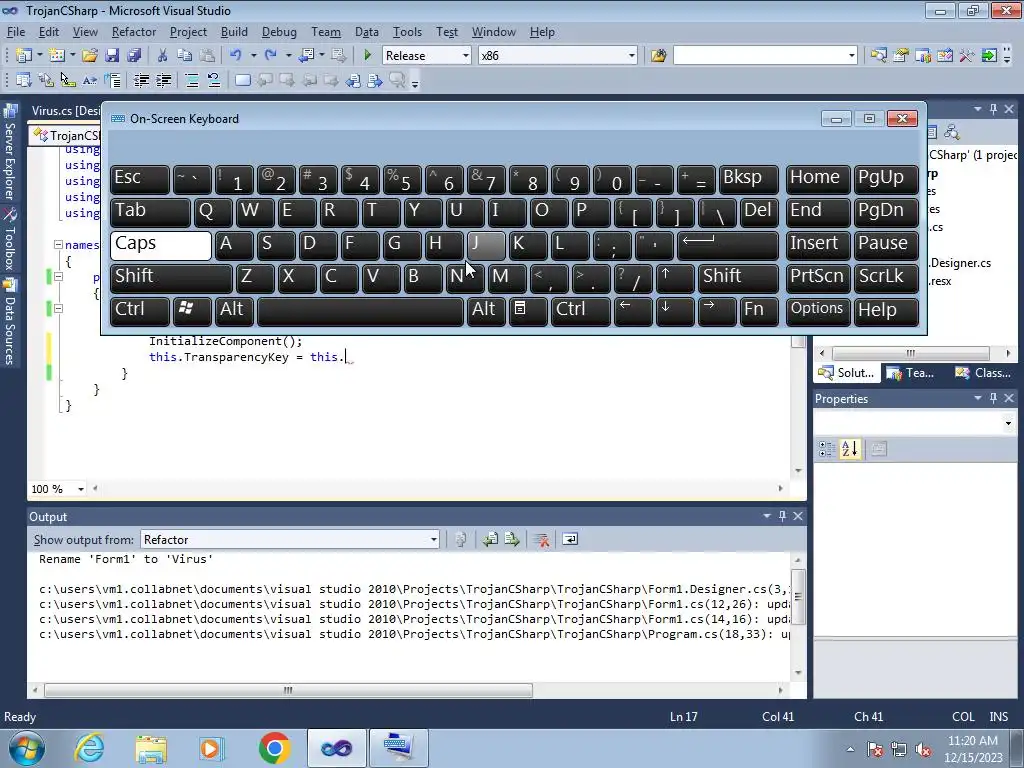Open the Toolbox via the crossed tools icon

pos(967,56)
